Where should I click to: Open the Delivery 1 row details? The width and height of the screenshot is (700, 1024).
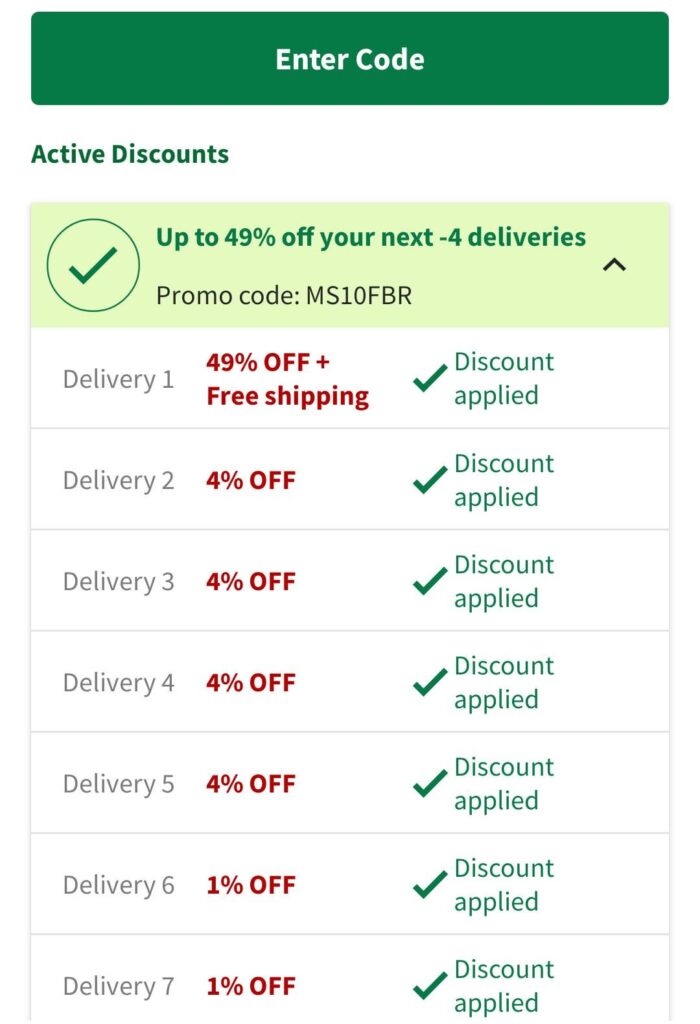coord(350,377)
